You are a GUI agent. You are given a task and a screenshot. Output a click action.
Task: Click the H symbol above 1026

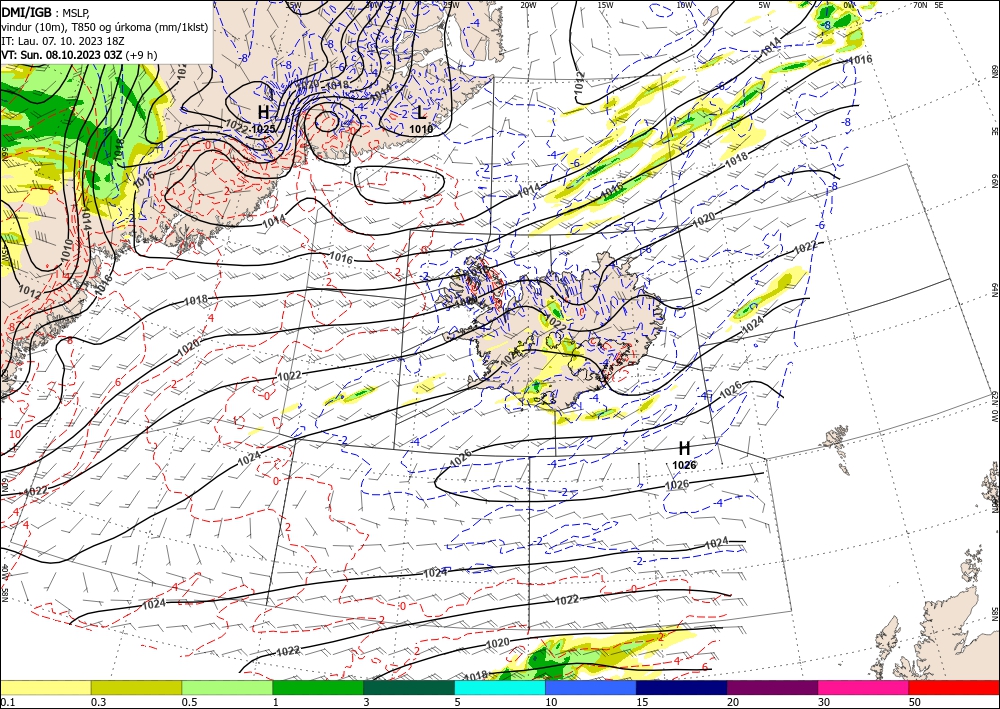click(x=684, y=448)
